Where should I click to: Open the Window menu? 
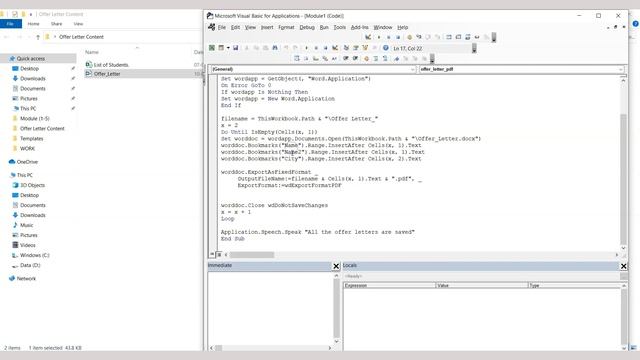(x=383, y=27)
